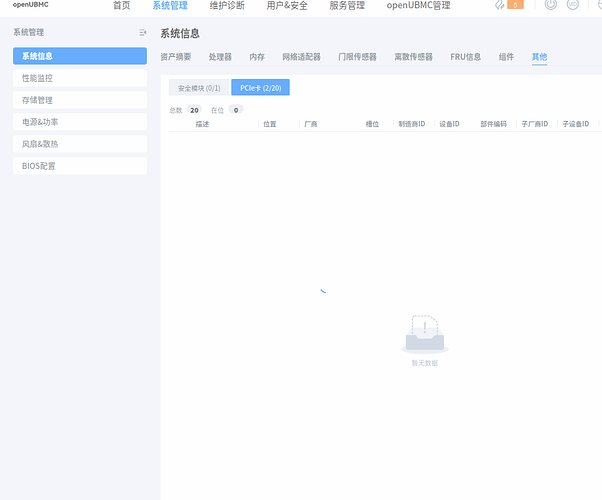Click the power button icon in header

coord(551,5)
